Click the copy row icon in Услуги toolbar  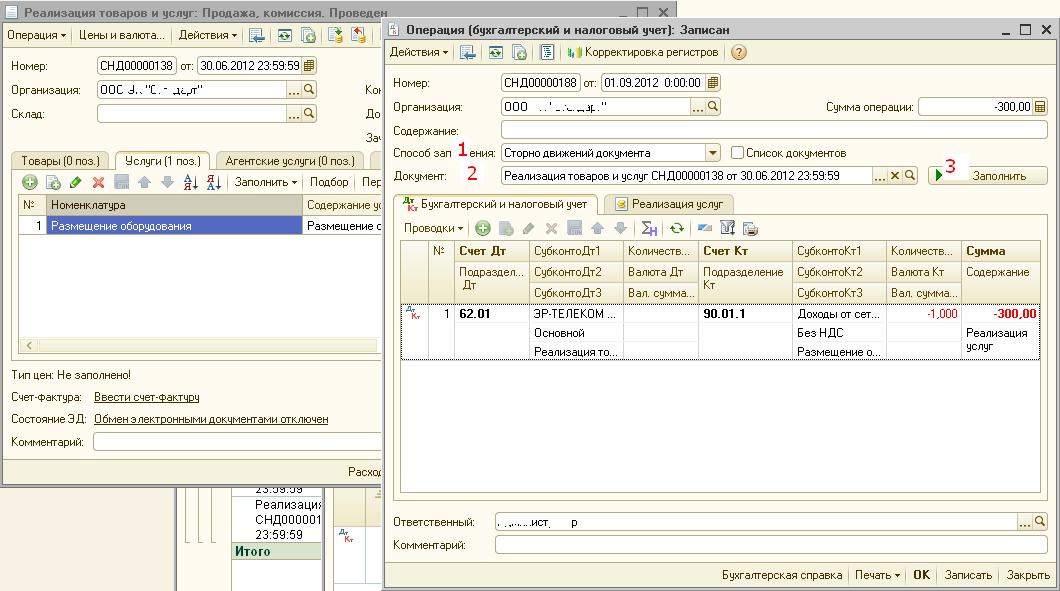53,182
